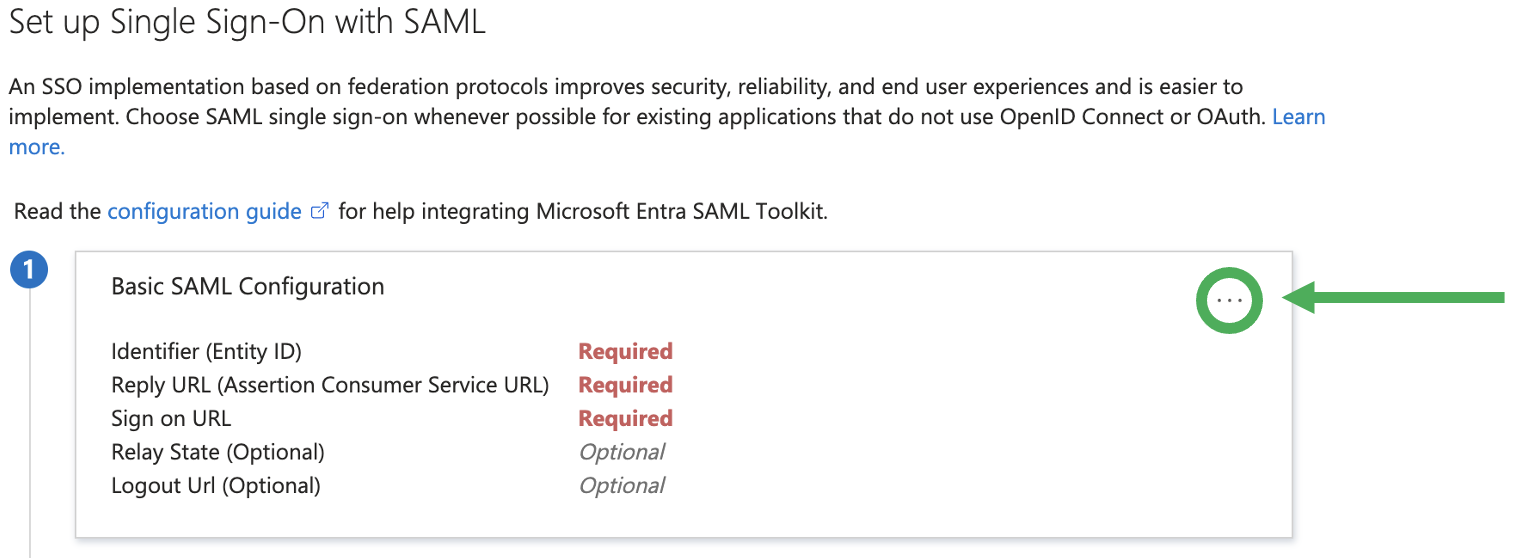Viewport: 1530px width, 558px height.
Task: Click Optional value beside Logout Url
Action: pyautogui.click(x=622, y=485)
